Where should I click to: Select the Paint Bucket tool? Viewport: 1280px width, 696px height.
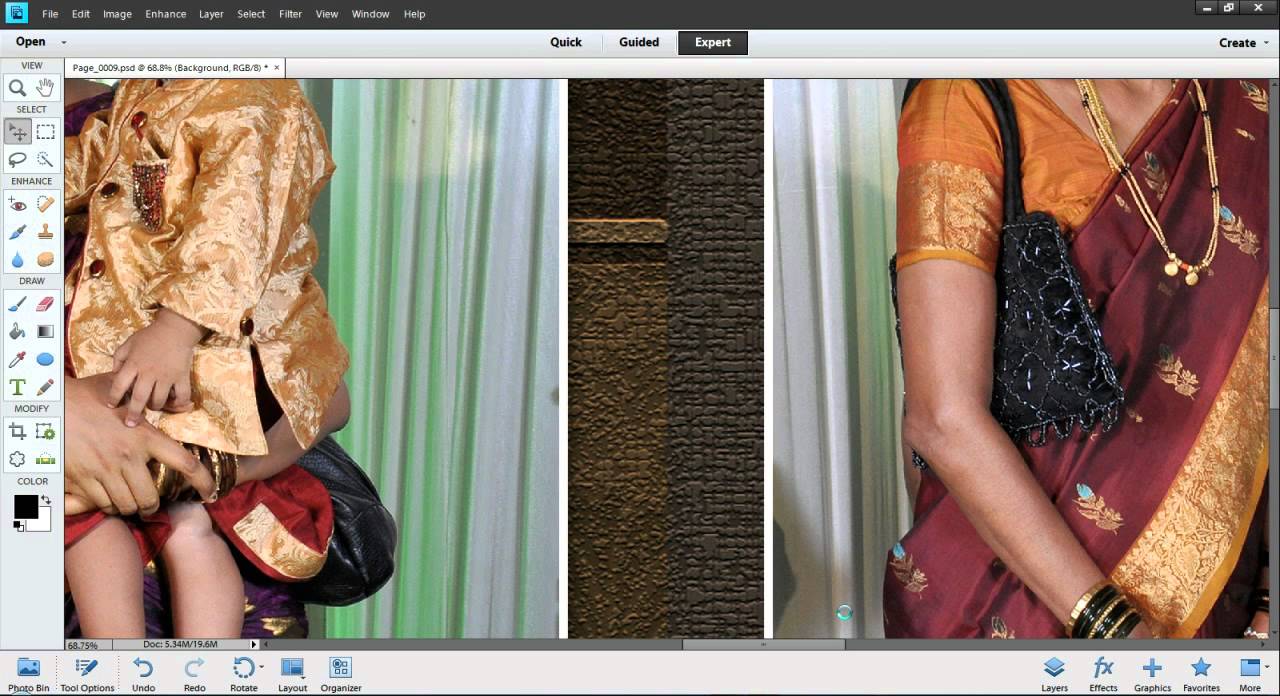pyautogui.click(x=17, y=331)
